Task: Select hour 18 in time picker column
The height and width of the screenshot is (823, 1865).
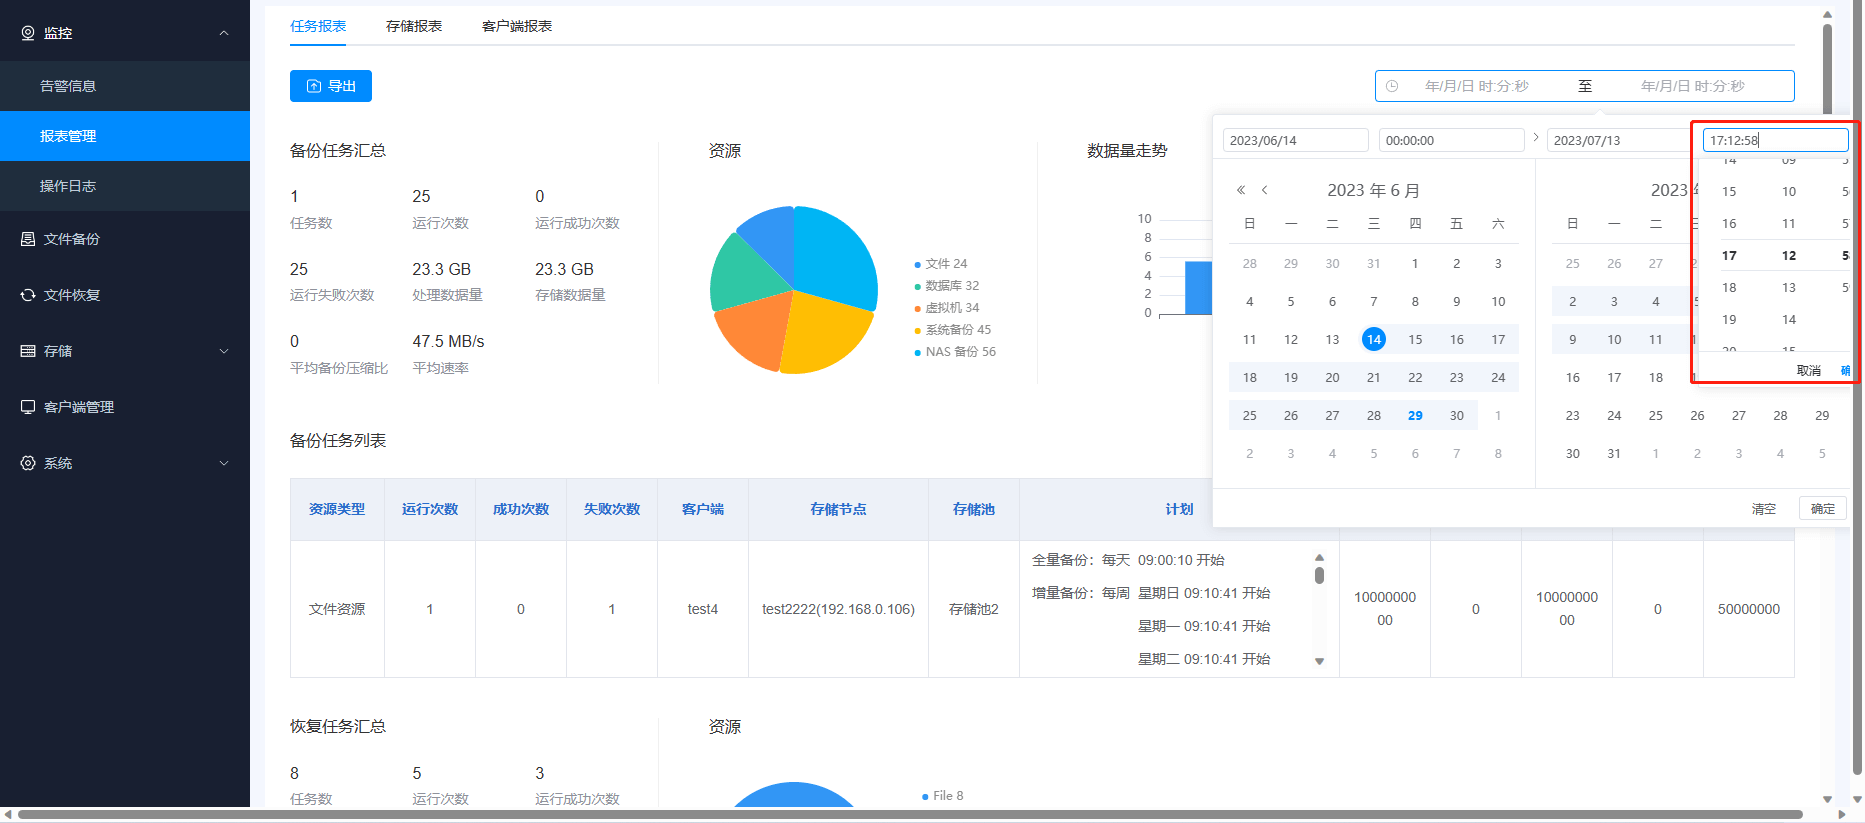Action: pyautogui.click(x=1729, y=288)
